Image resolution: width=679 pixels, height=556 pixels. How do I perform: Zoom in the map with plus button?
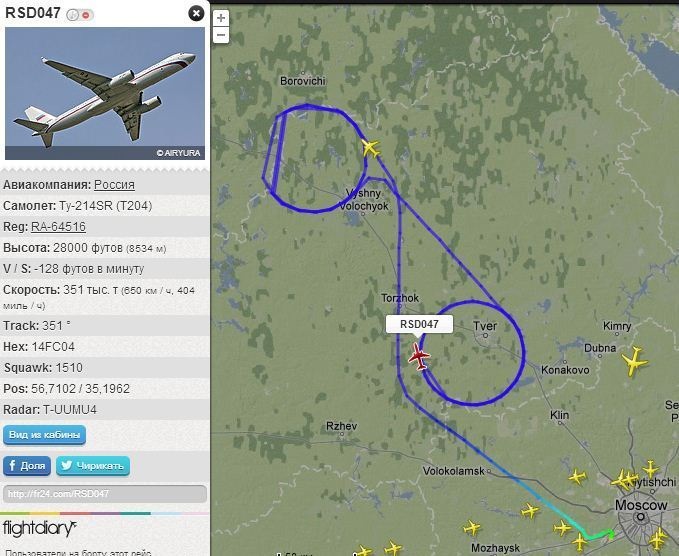tap(221, 18)
